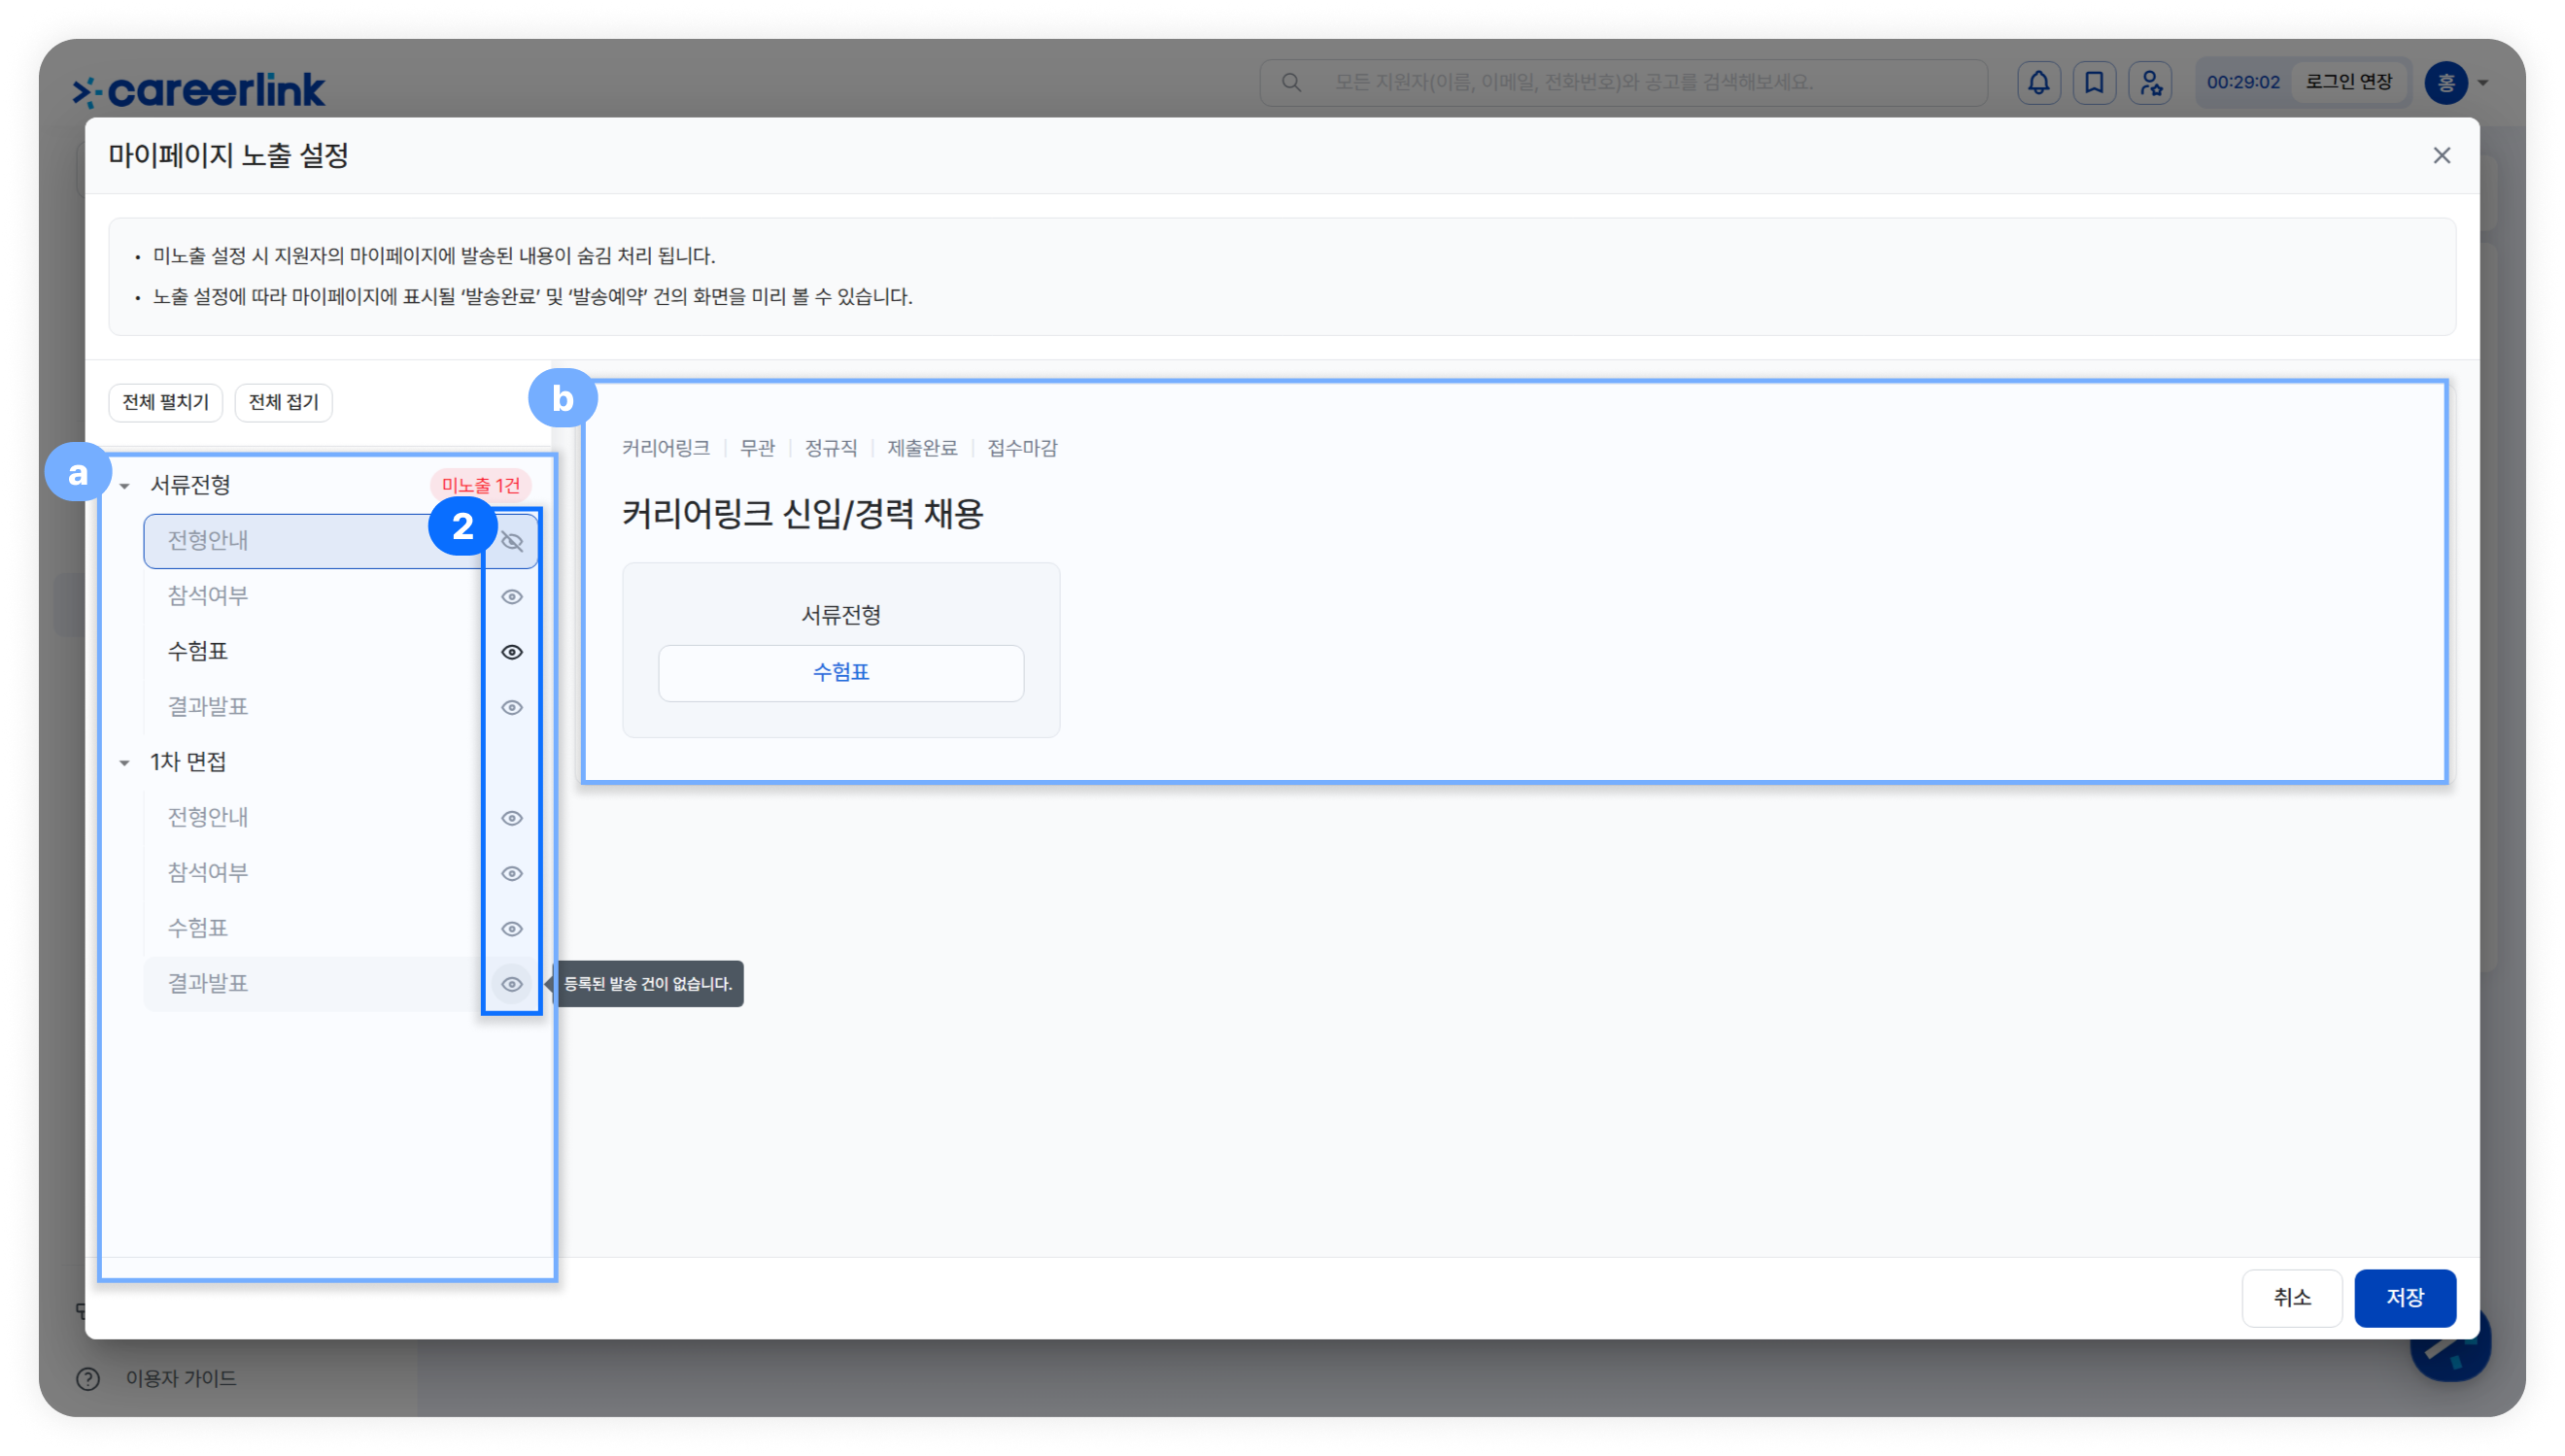2565x1456 pixels.
Task: Toggle visibility of 참석여부 under 1차 면접
Action: 512,873
